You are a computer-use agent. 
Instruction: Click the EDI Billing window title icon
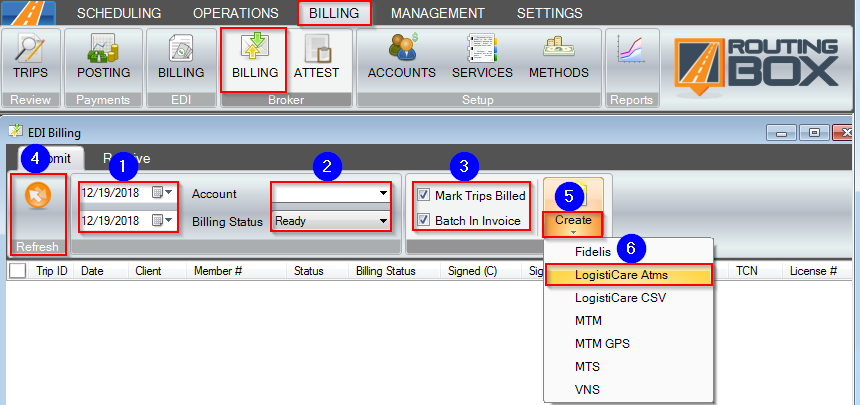pyautogui.click(x=14, y=132)
